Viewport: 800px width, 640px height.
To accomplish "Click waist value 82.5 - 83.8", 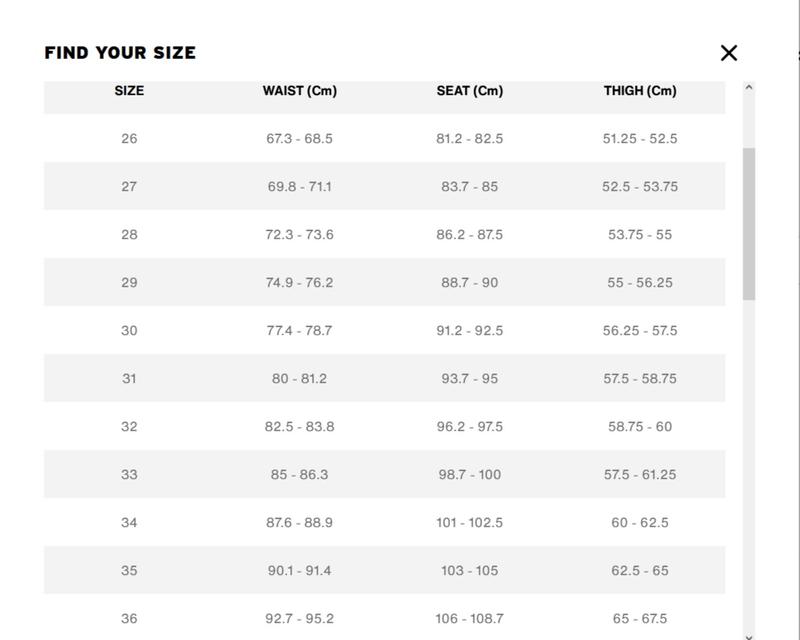I will click(x=299, y=426).
